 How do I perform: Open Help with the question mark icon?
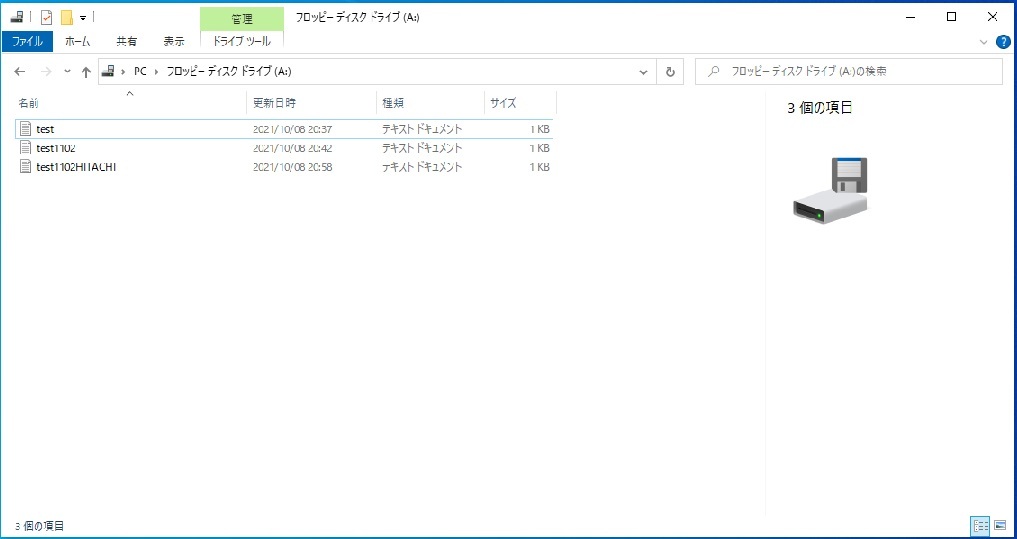click(x=1002, y=42)
